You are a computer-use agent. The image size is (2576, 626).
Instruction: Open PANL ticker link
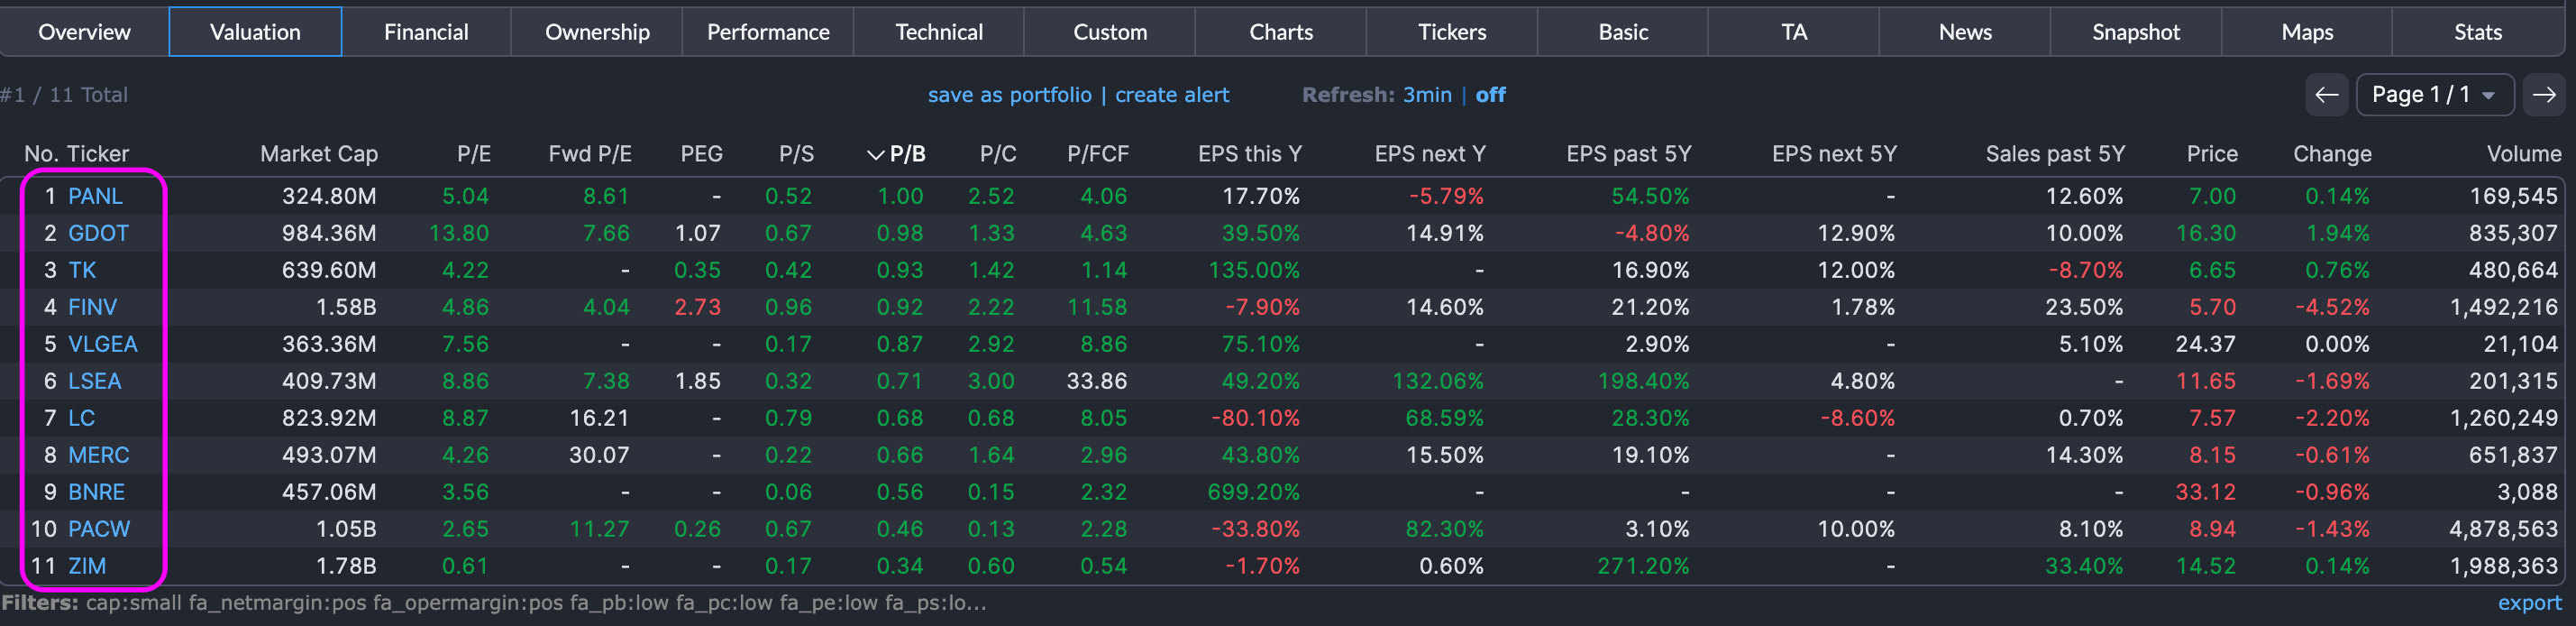pyautogui.click(x=95, y=196)
